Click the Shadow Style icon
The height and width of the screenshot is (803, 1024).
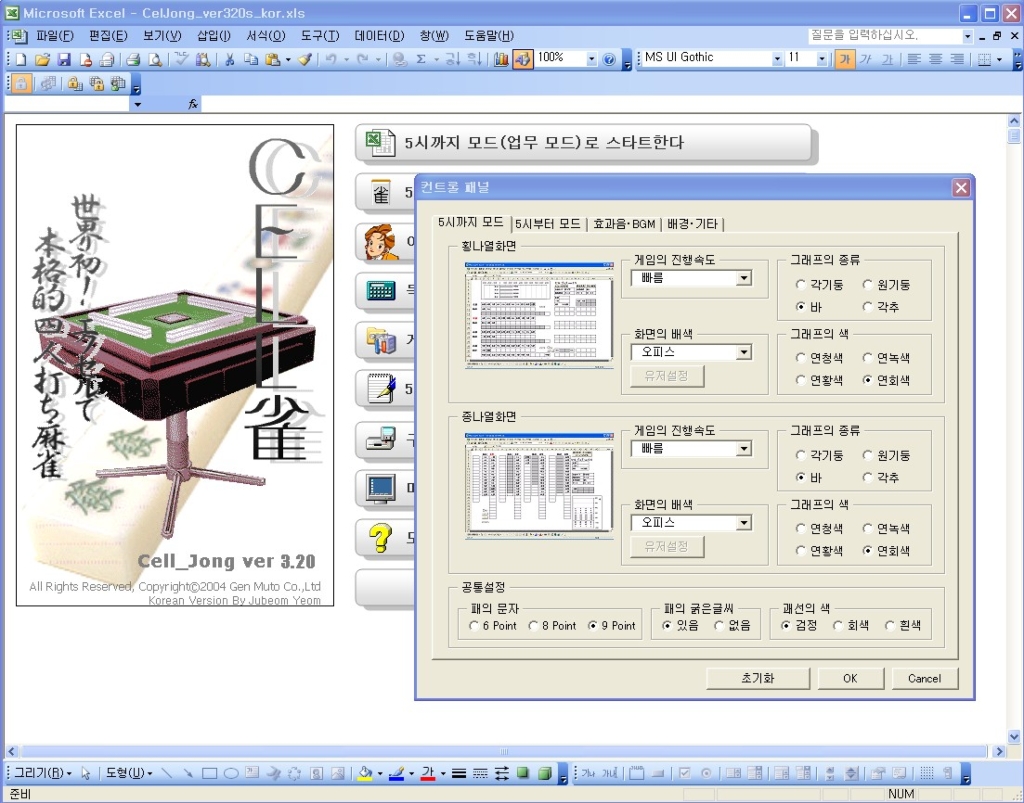click(522, 774)
